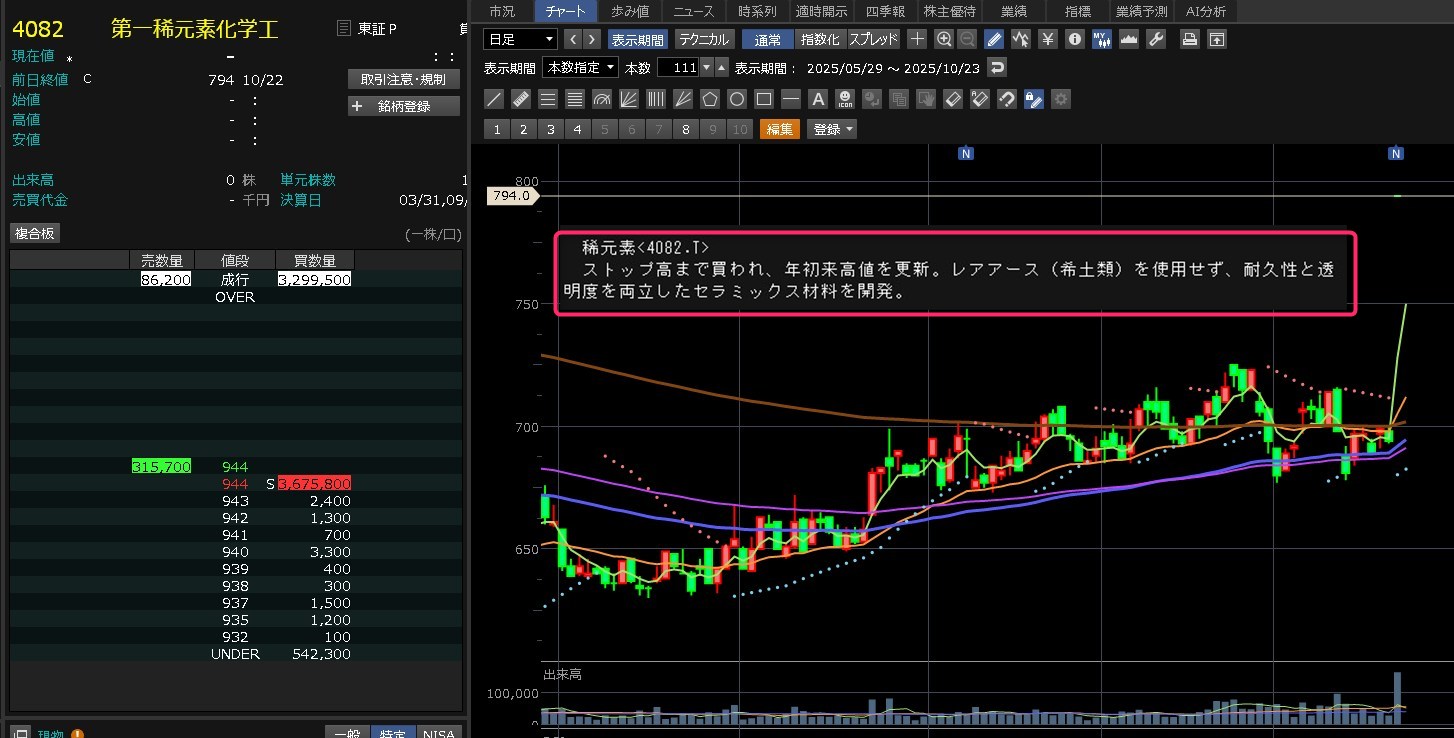Click the 本数 number input field
The image size is (1454, 738).
coord(677,68)
